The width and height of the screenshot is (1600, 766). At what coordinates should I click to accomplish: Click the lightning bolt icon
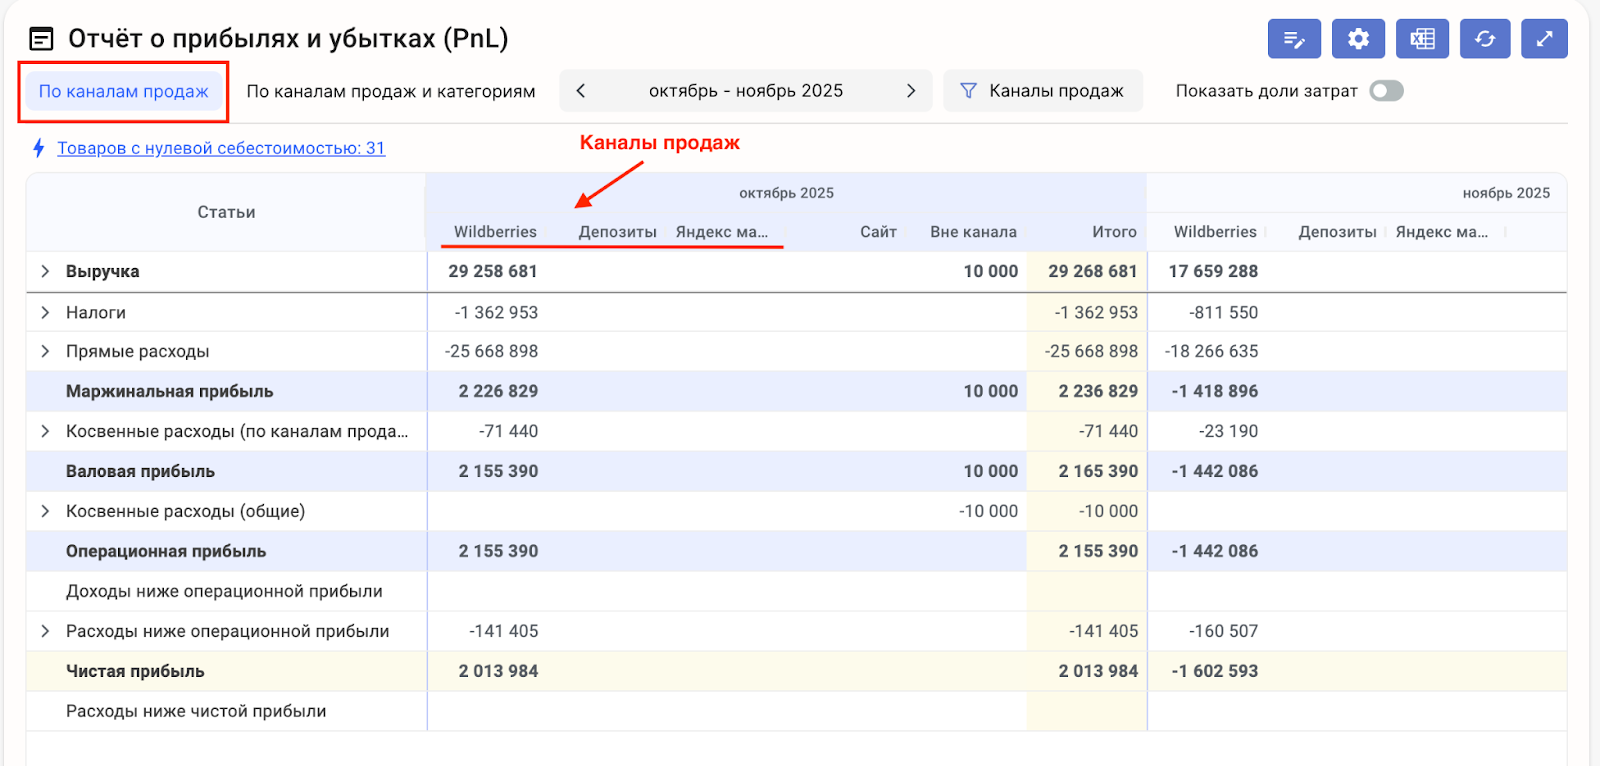click(x=39, y=148)
